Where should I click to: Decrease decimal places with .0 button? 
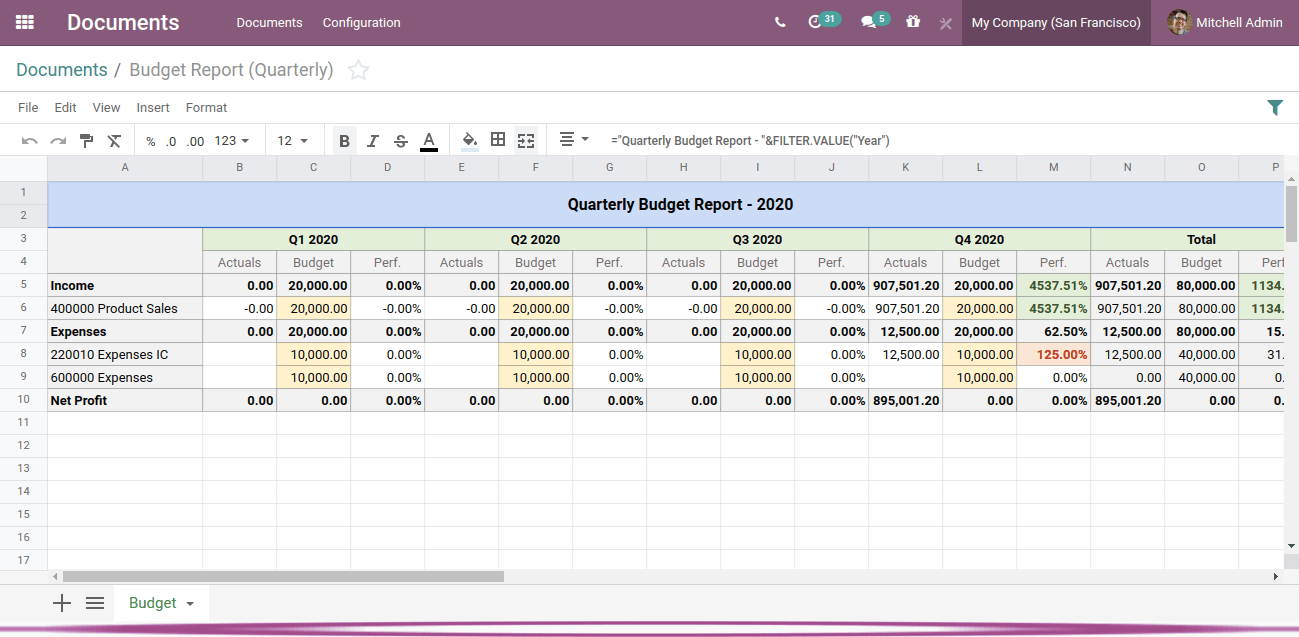click(x=171, y=141)
